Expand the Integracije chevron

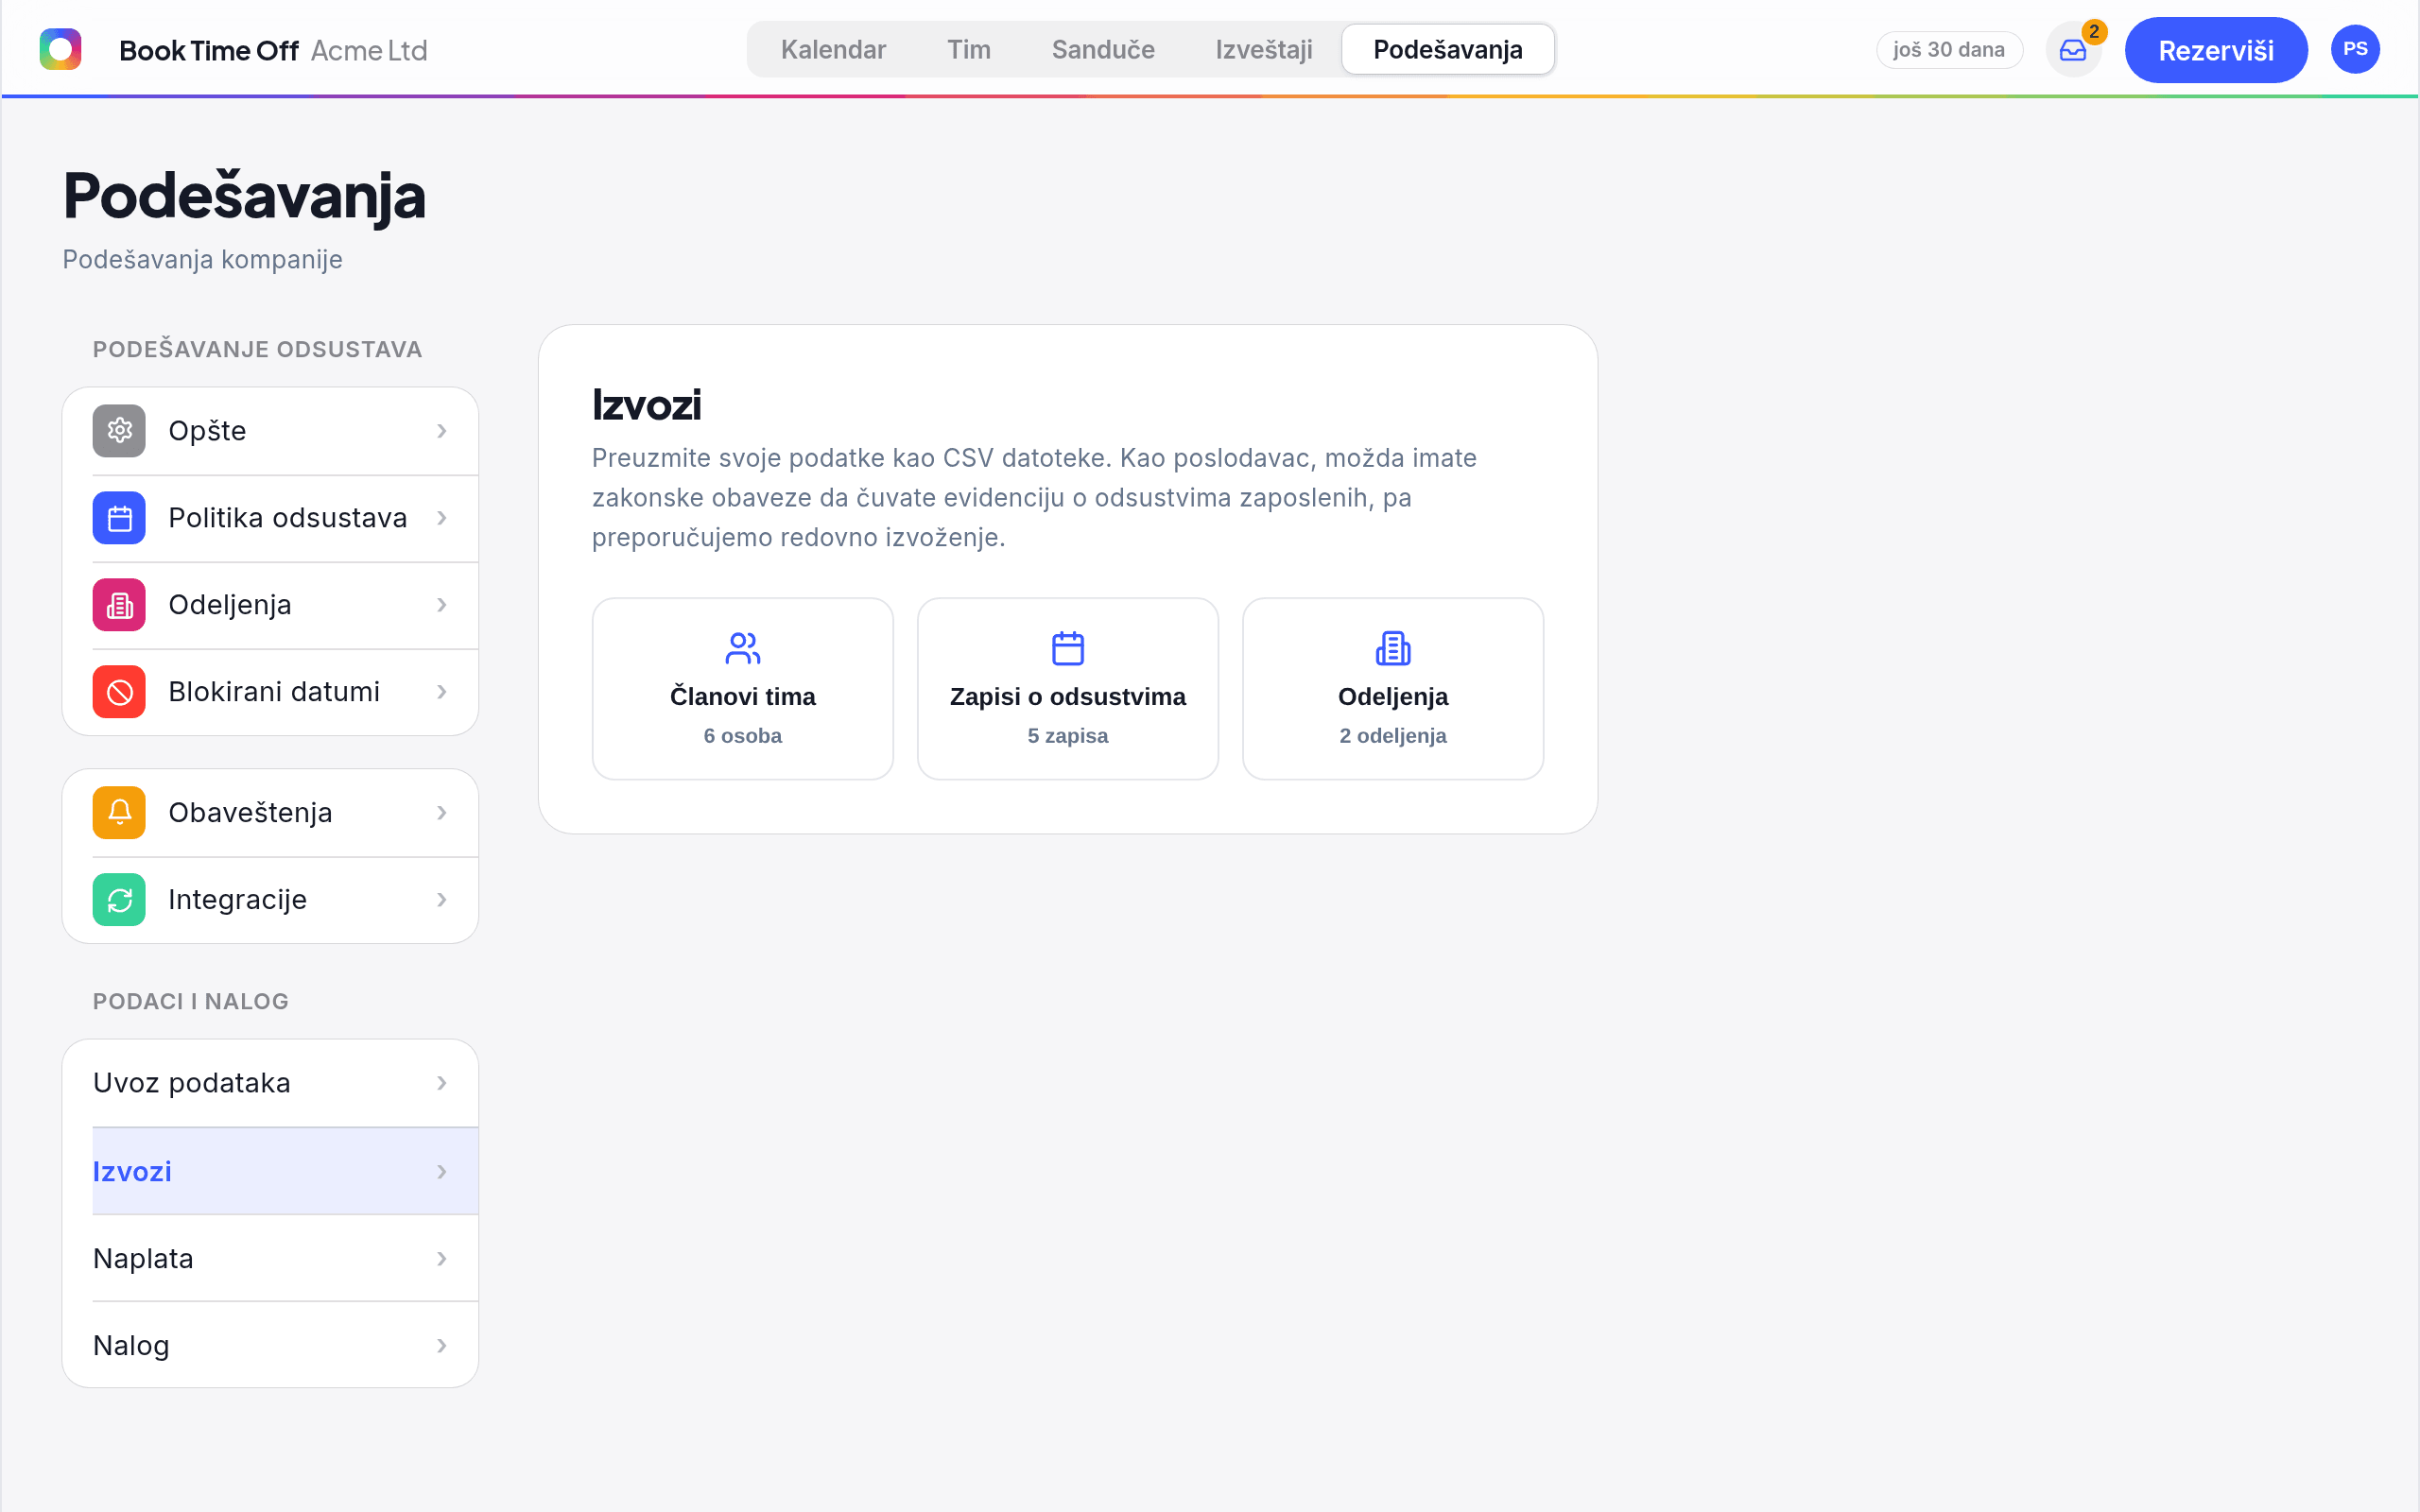pyautogui.click(x=442, y=900)
